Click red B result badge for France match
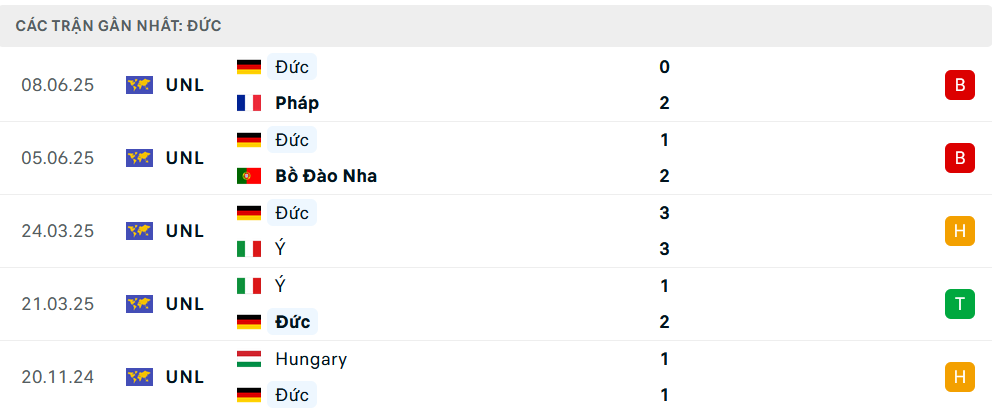Viewport: 992px width, 408px height. click(x=959, y=85)
